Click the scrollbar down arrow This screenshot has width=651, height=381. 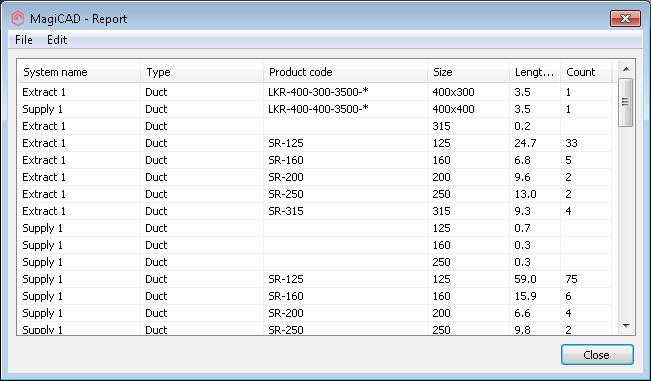tap(626, 326)
